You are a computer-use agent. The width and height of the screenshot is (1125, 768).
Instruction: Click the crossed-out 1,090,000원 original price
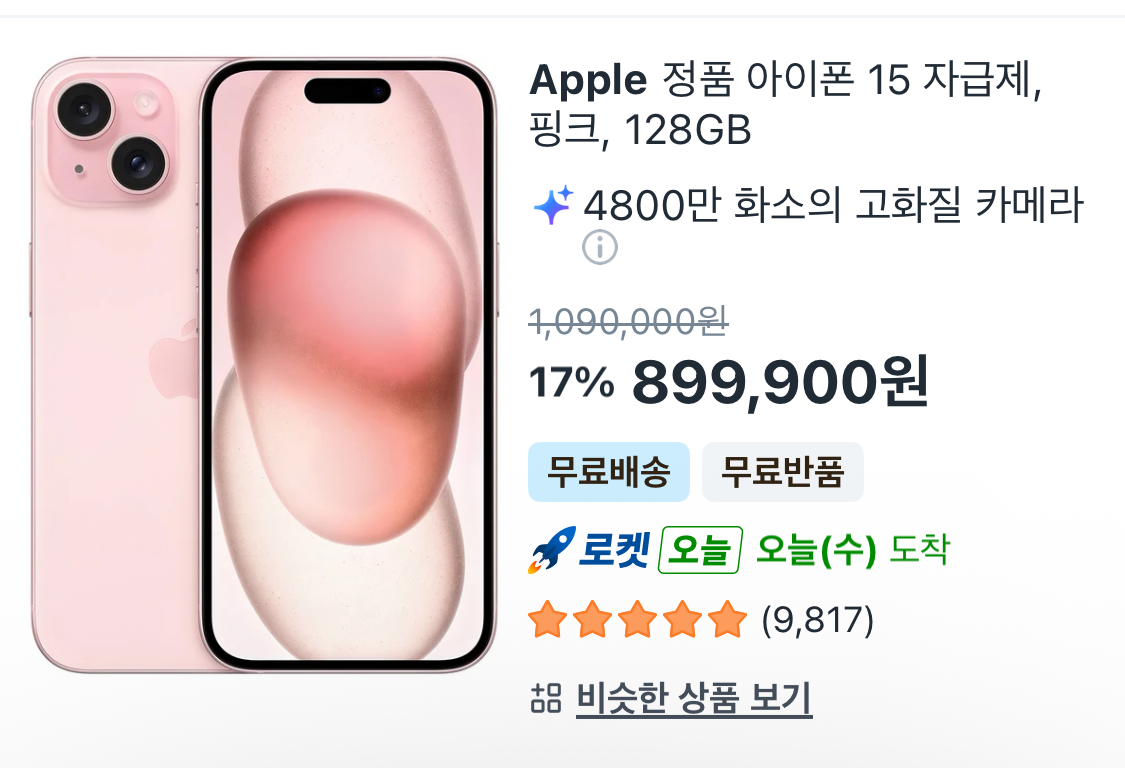tap(629, 321)
